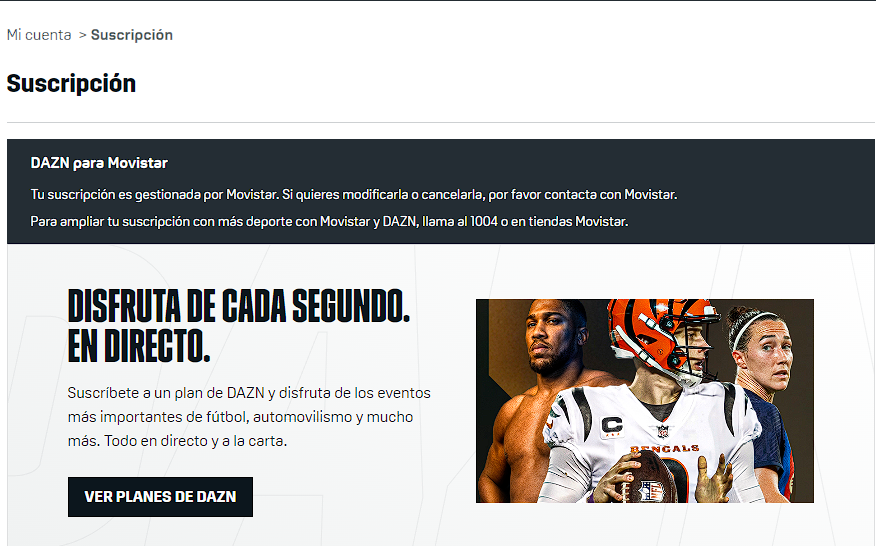Screen dimensions: 876x546
Task: Click the 1004 phone number in banner
Action: pos(484,221)
